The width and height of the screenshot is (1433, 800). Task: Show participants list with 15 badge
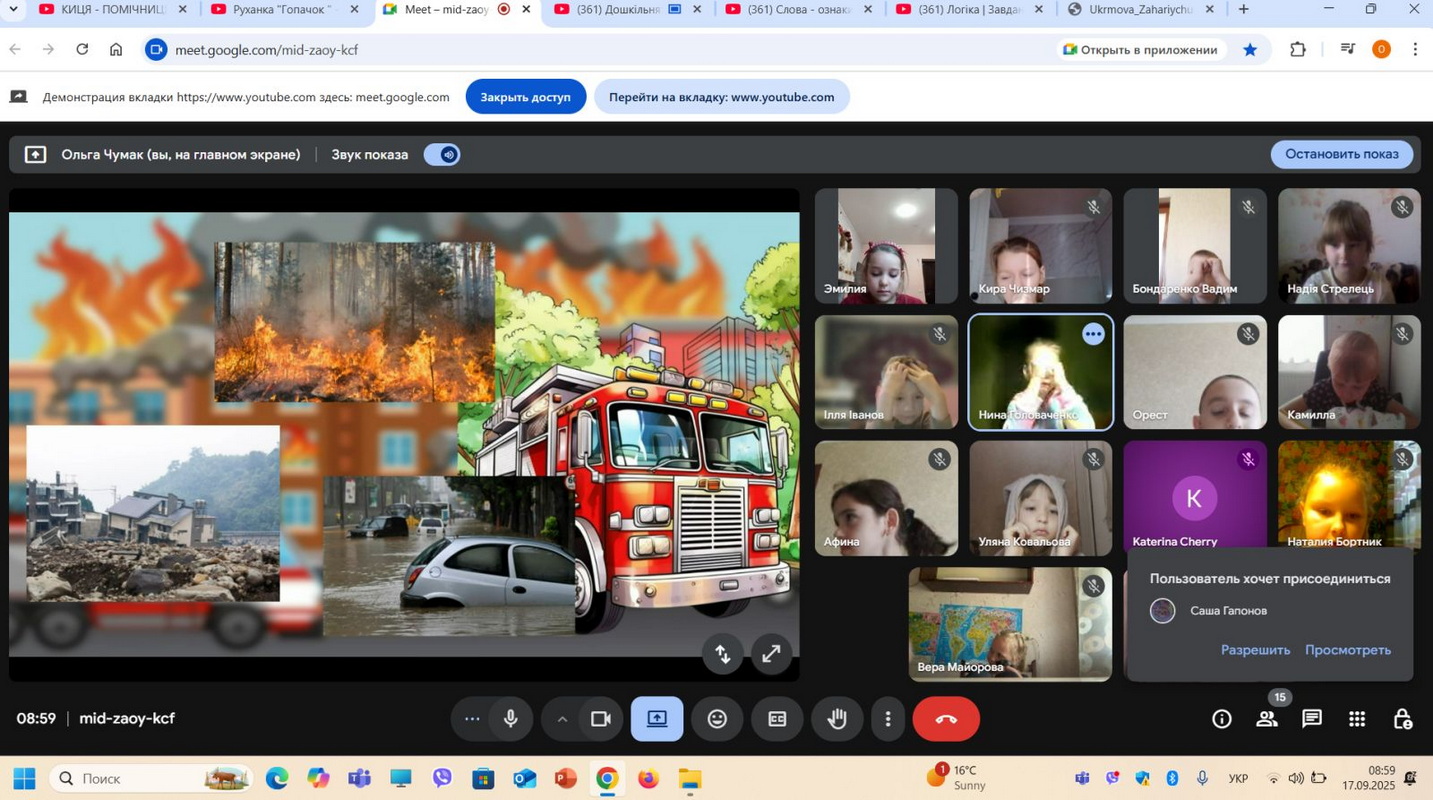point(1267,719)
